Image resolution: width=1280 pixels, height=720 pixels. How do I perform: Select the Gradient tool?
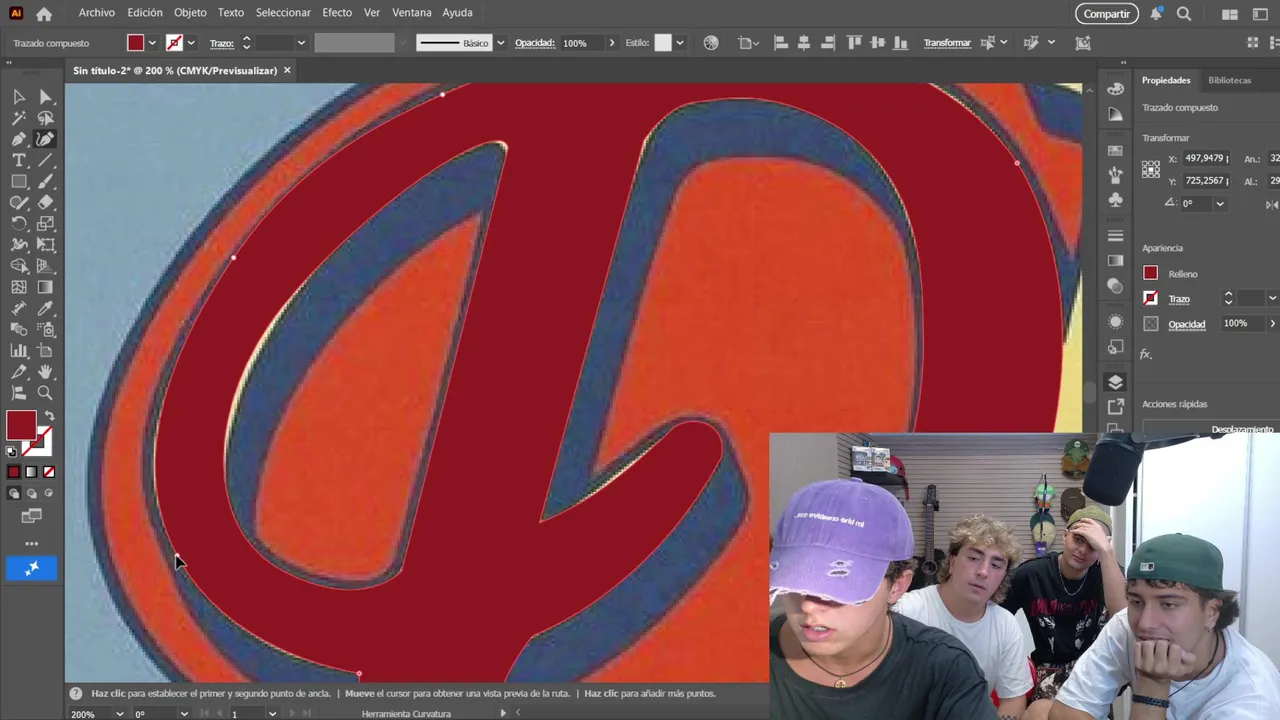coord(45,287)
